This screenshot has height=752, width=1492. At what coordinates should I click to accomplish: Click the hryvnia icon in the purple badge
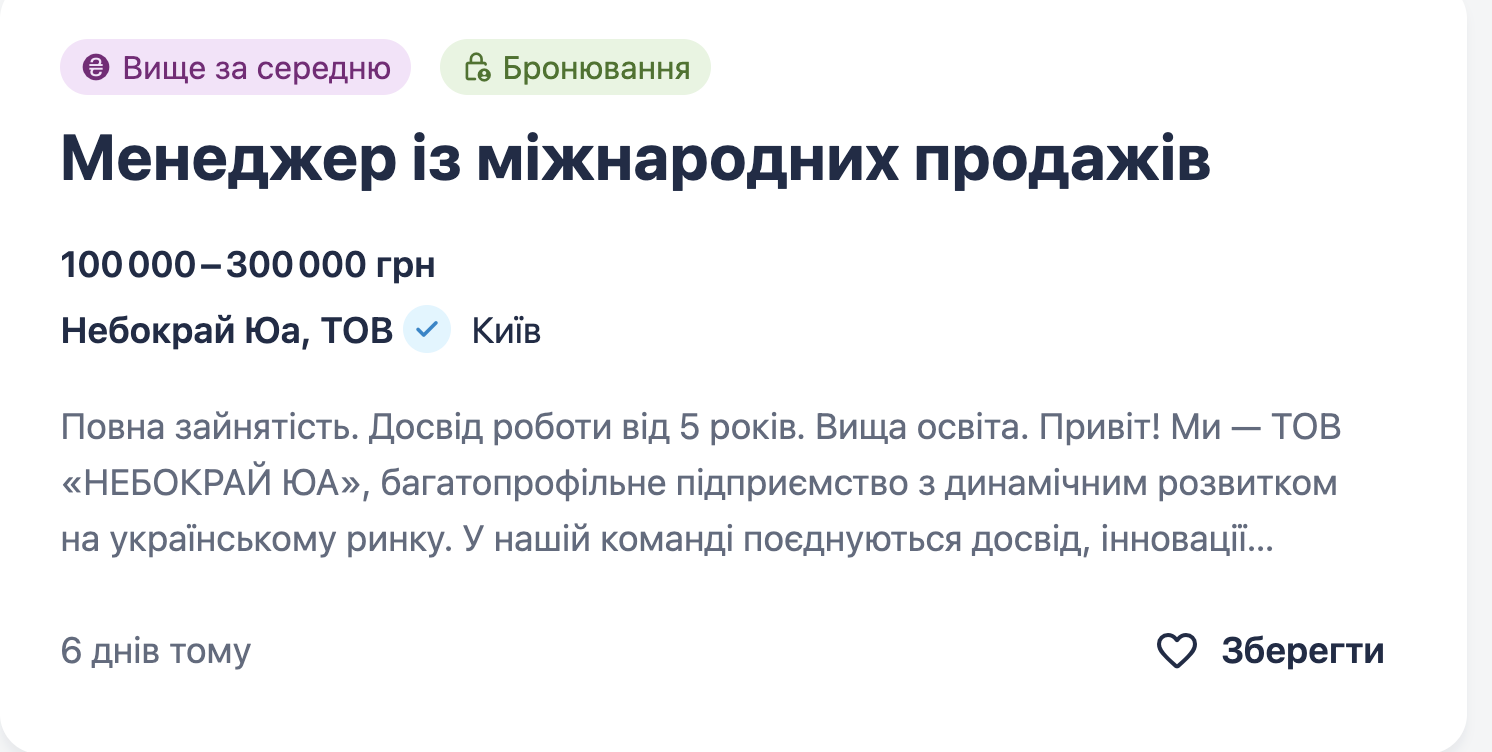click(x=96, y=68)
